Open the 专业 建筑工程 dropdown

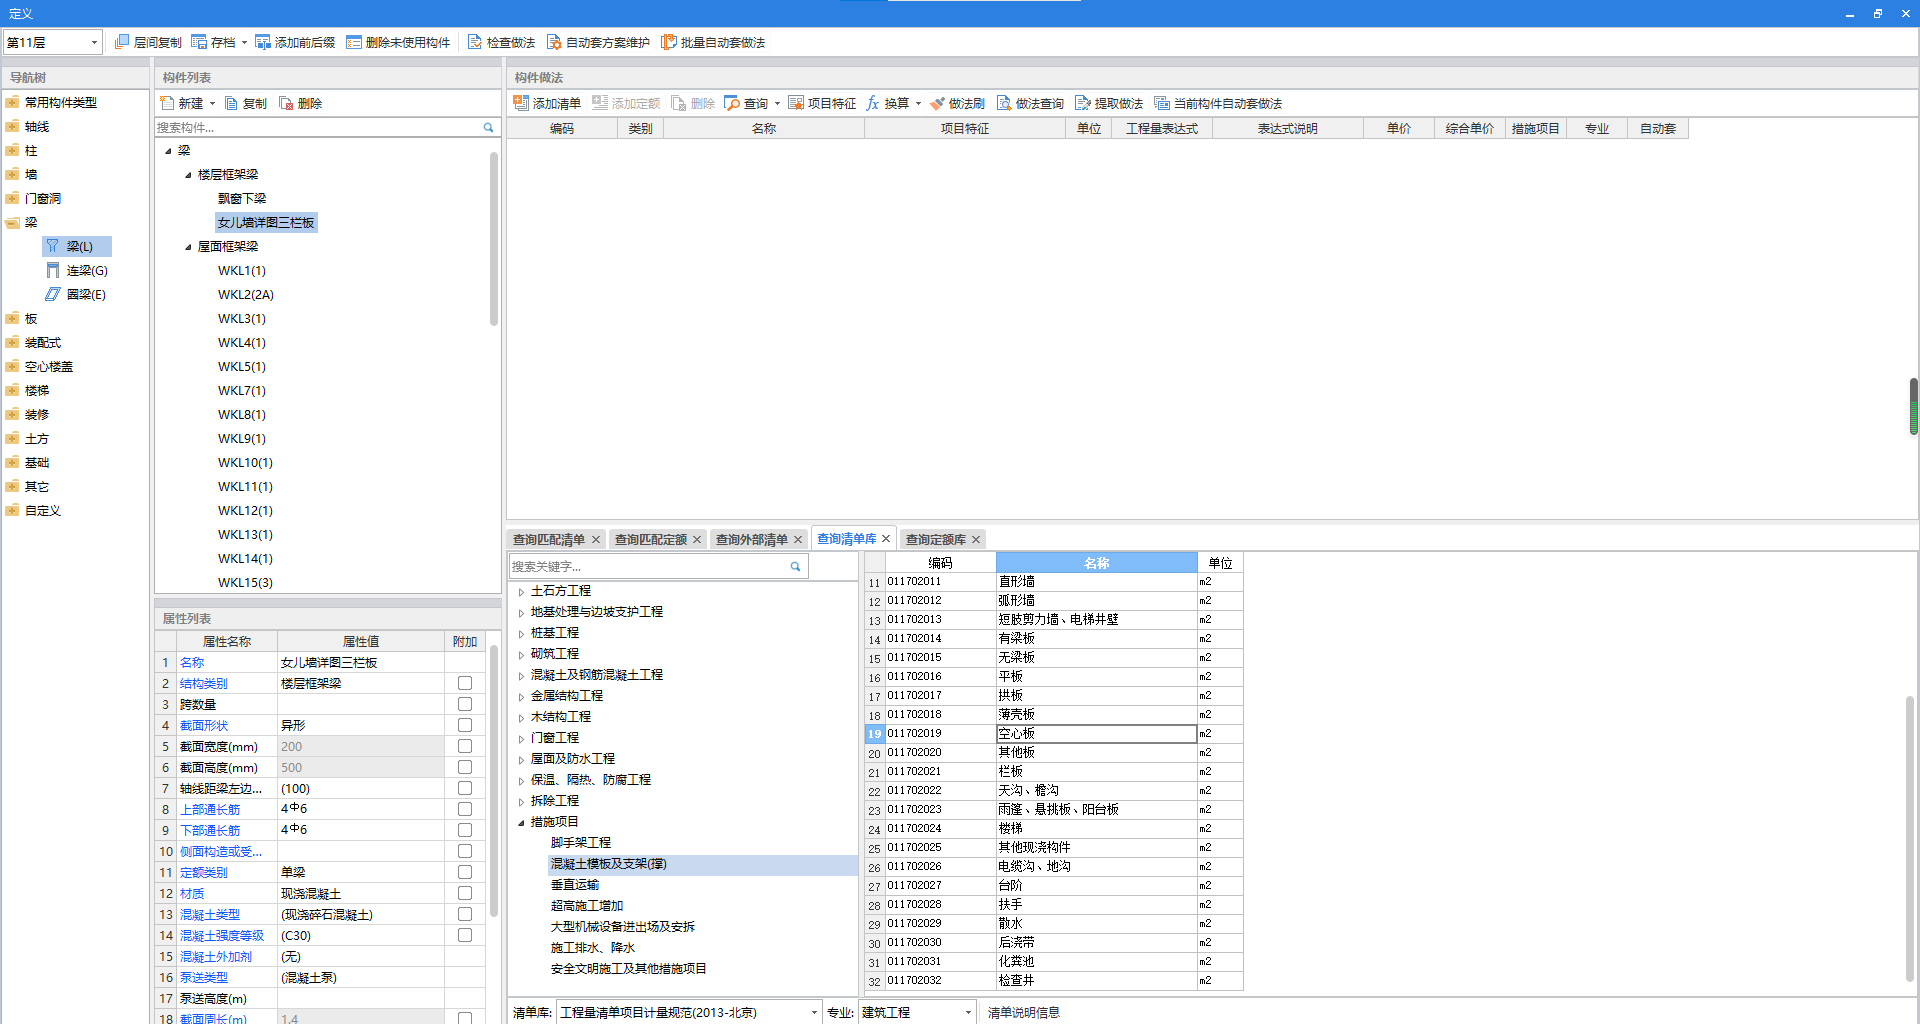(x=967, y=1012)
